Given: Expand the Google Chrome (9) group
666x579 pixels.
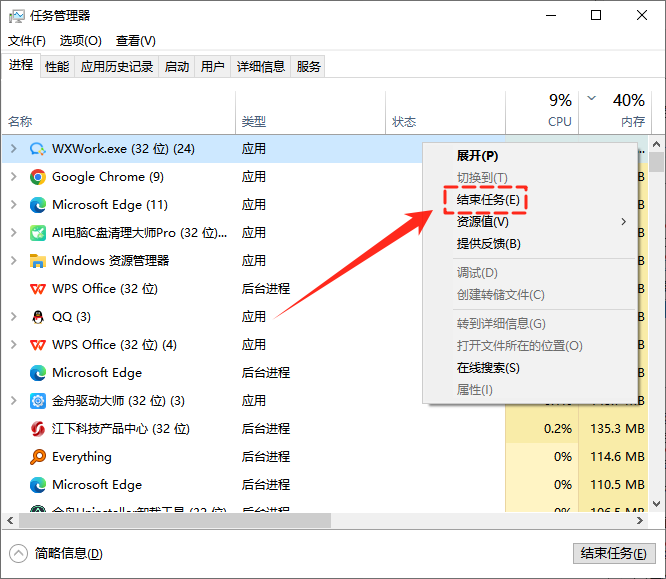Looking at the screenshot, I should [x=14, y=177].
